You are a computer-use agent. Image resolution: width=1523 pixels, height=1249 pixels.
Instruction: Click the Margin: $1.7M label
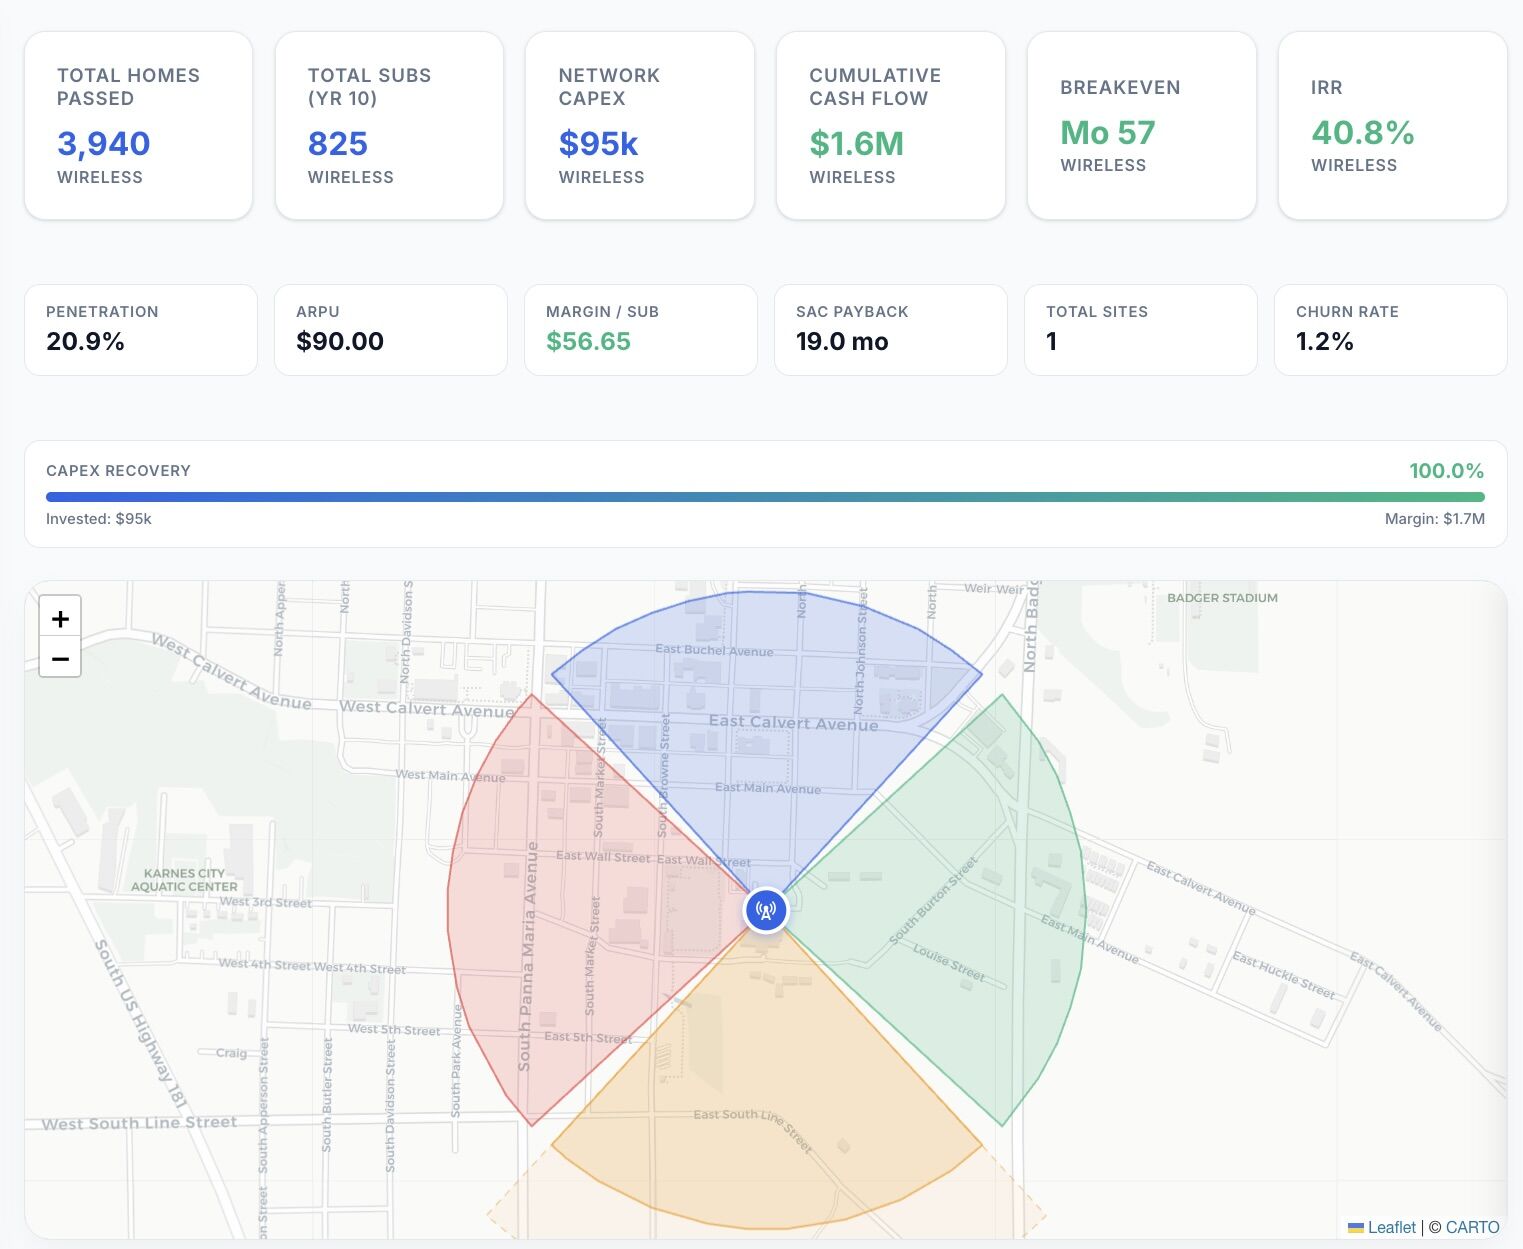[x=1434, y=519]
